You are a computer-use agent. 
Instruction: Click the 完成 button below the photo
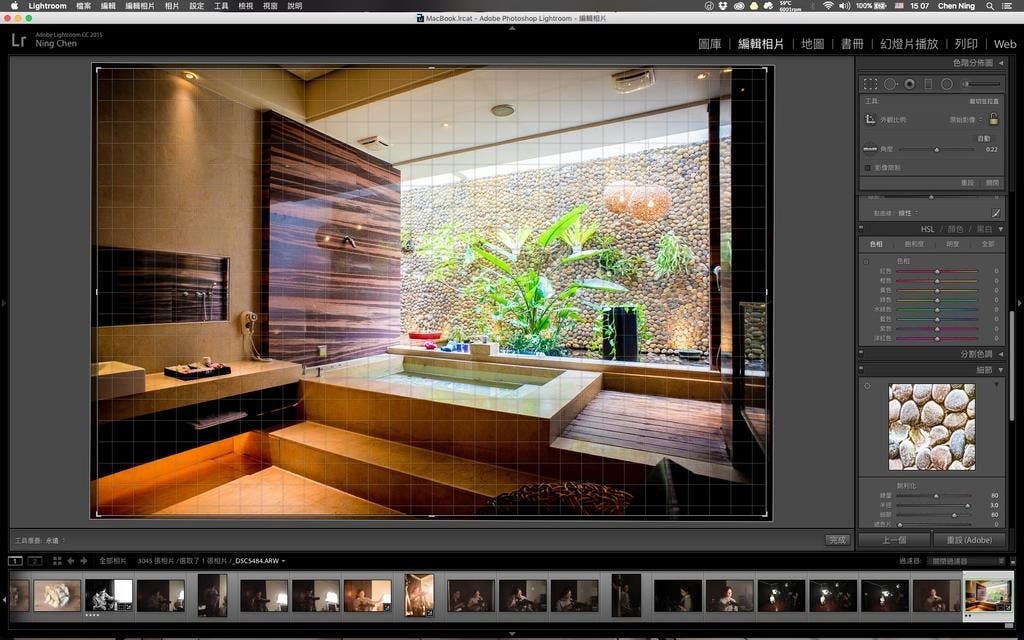[837, 540]
